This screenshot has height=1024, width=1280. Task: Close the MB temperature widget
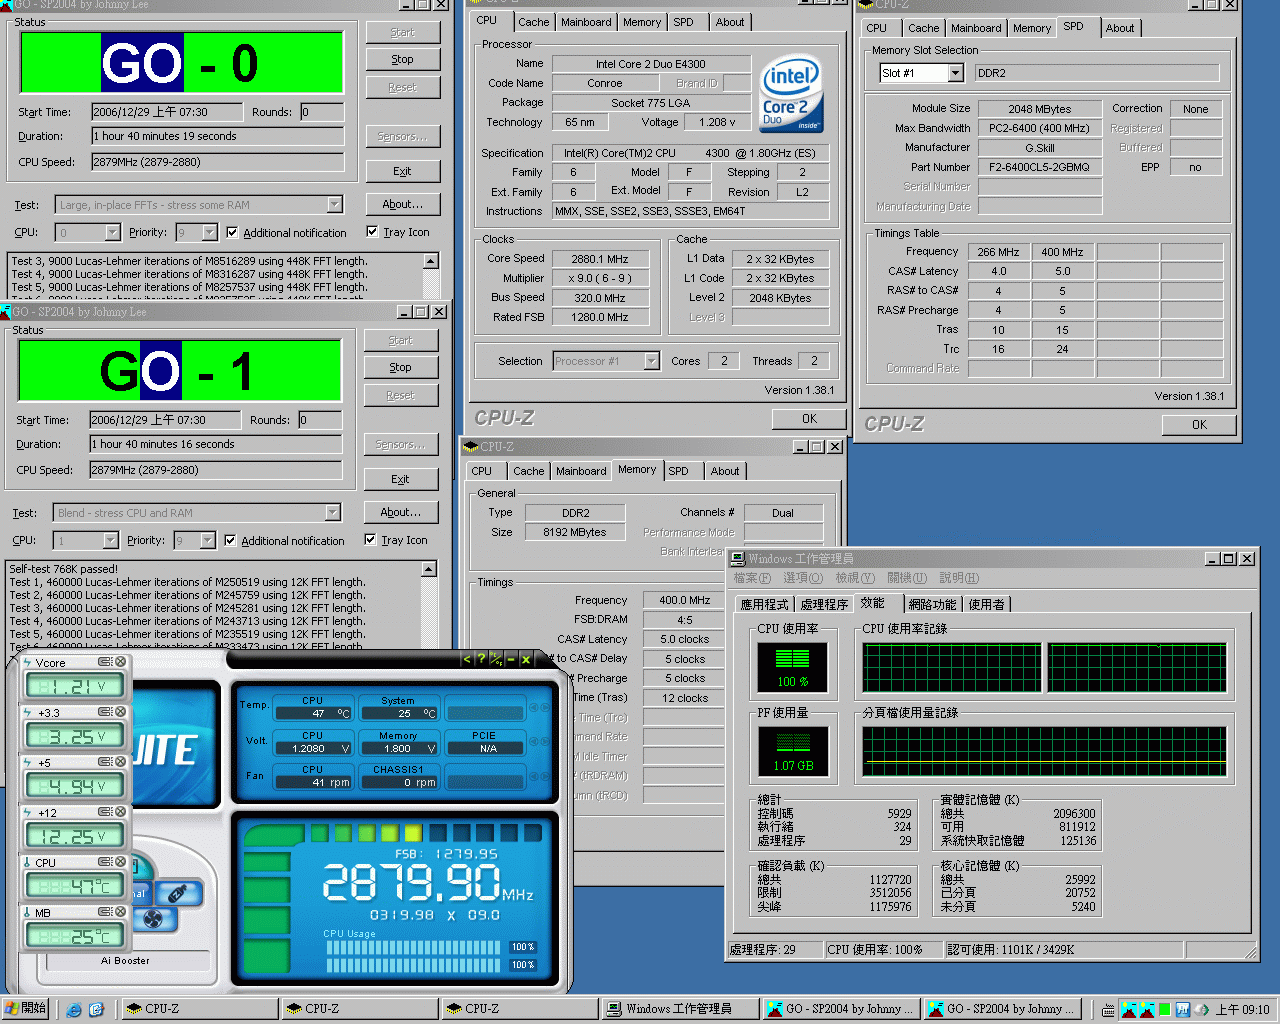121,912
